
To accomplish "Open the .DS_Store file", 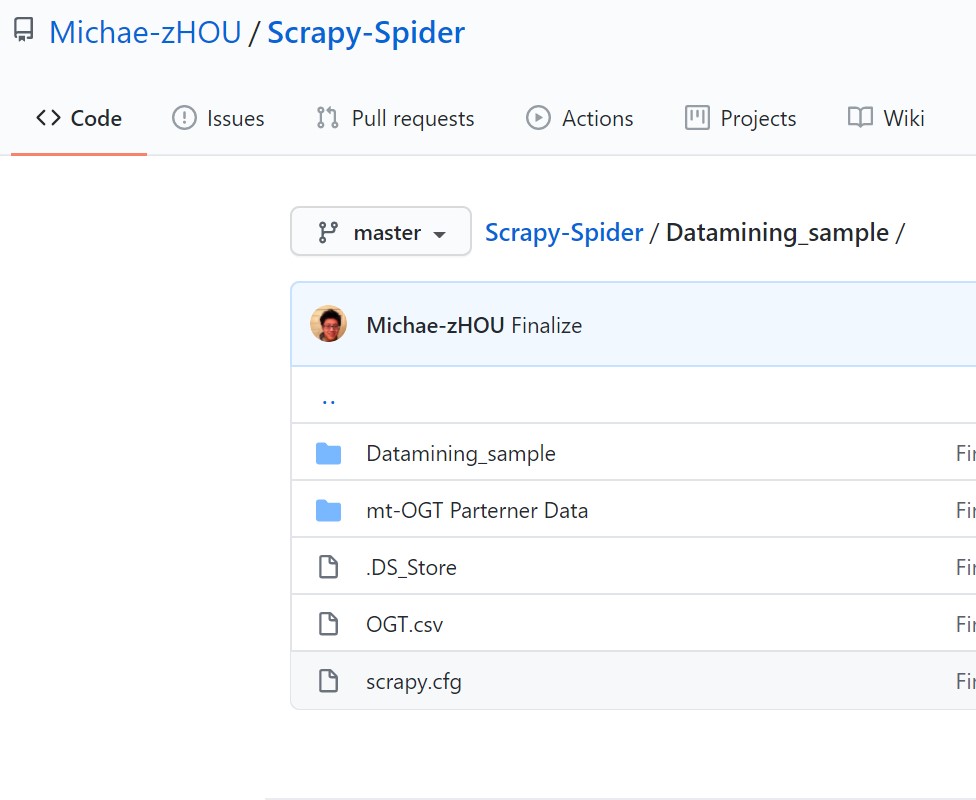I will click(x=411, y=568).
